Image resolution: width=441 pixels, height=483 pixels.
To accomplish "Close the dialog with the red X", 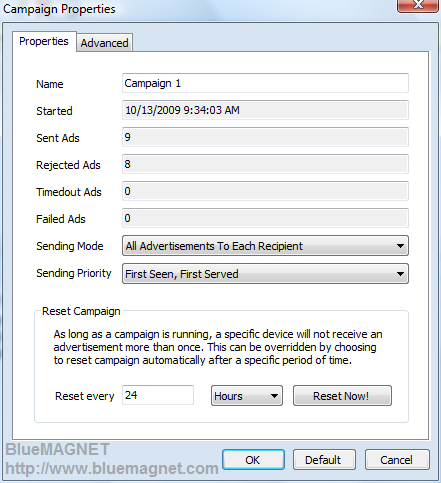I will (418, 6).
